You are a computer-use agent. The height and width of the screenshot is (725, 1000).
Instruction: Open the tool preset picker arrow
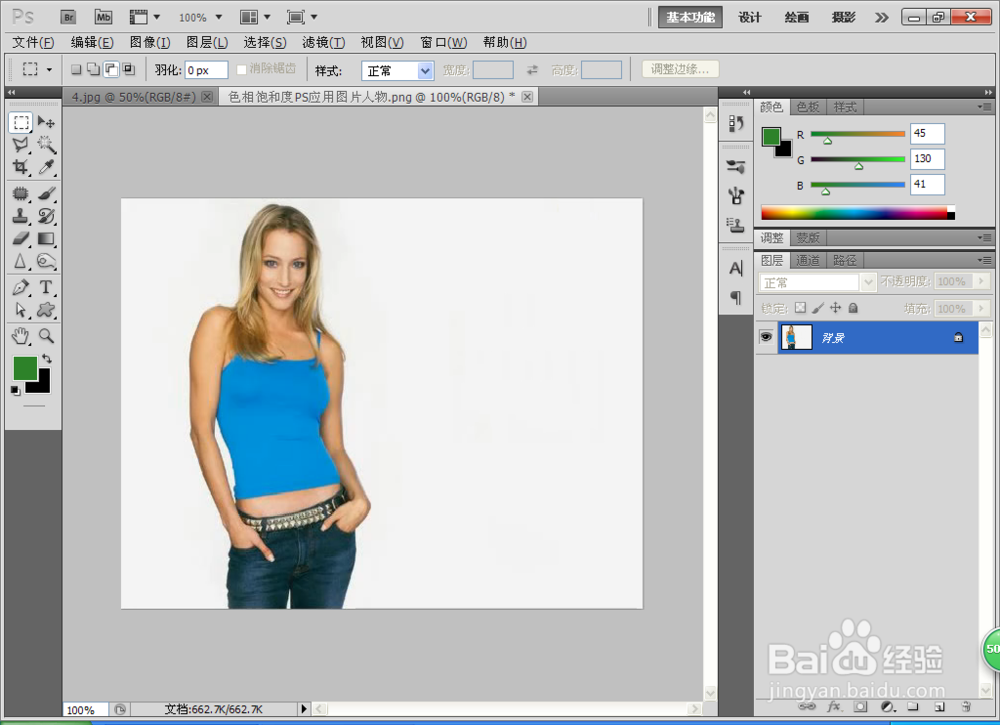click(49, 70)
